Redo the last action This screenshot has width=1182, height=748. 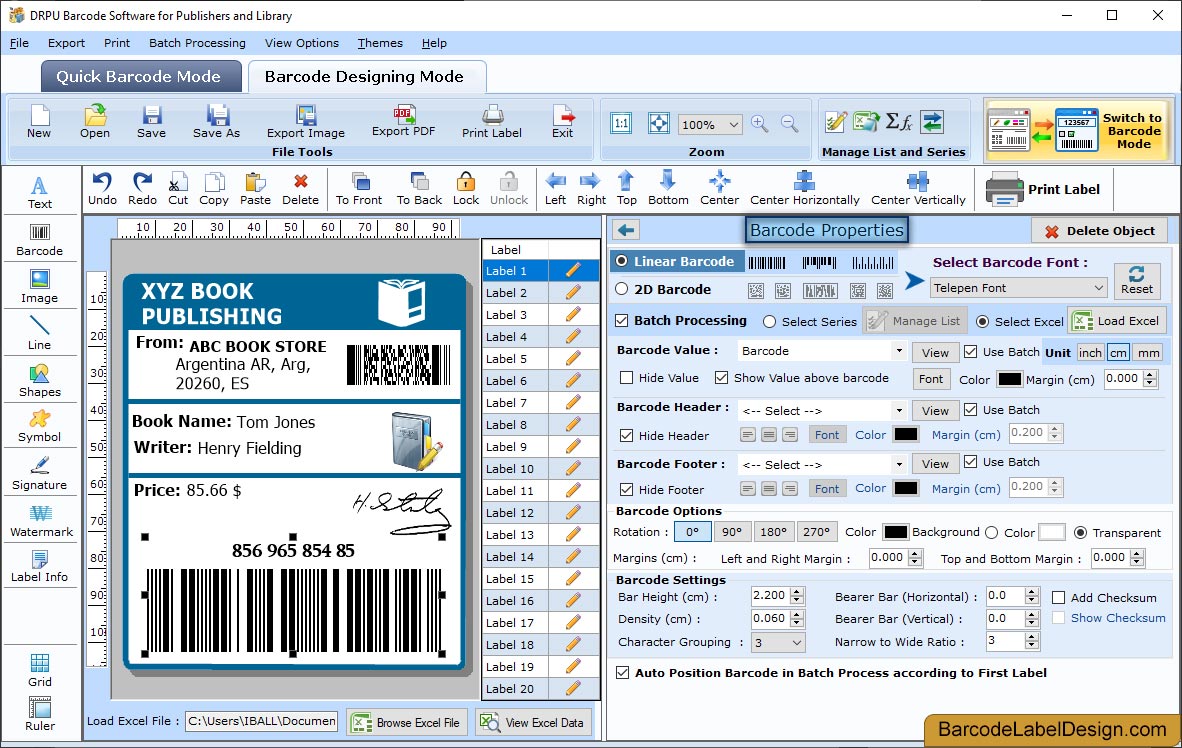click(x=142, y=189)
